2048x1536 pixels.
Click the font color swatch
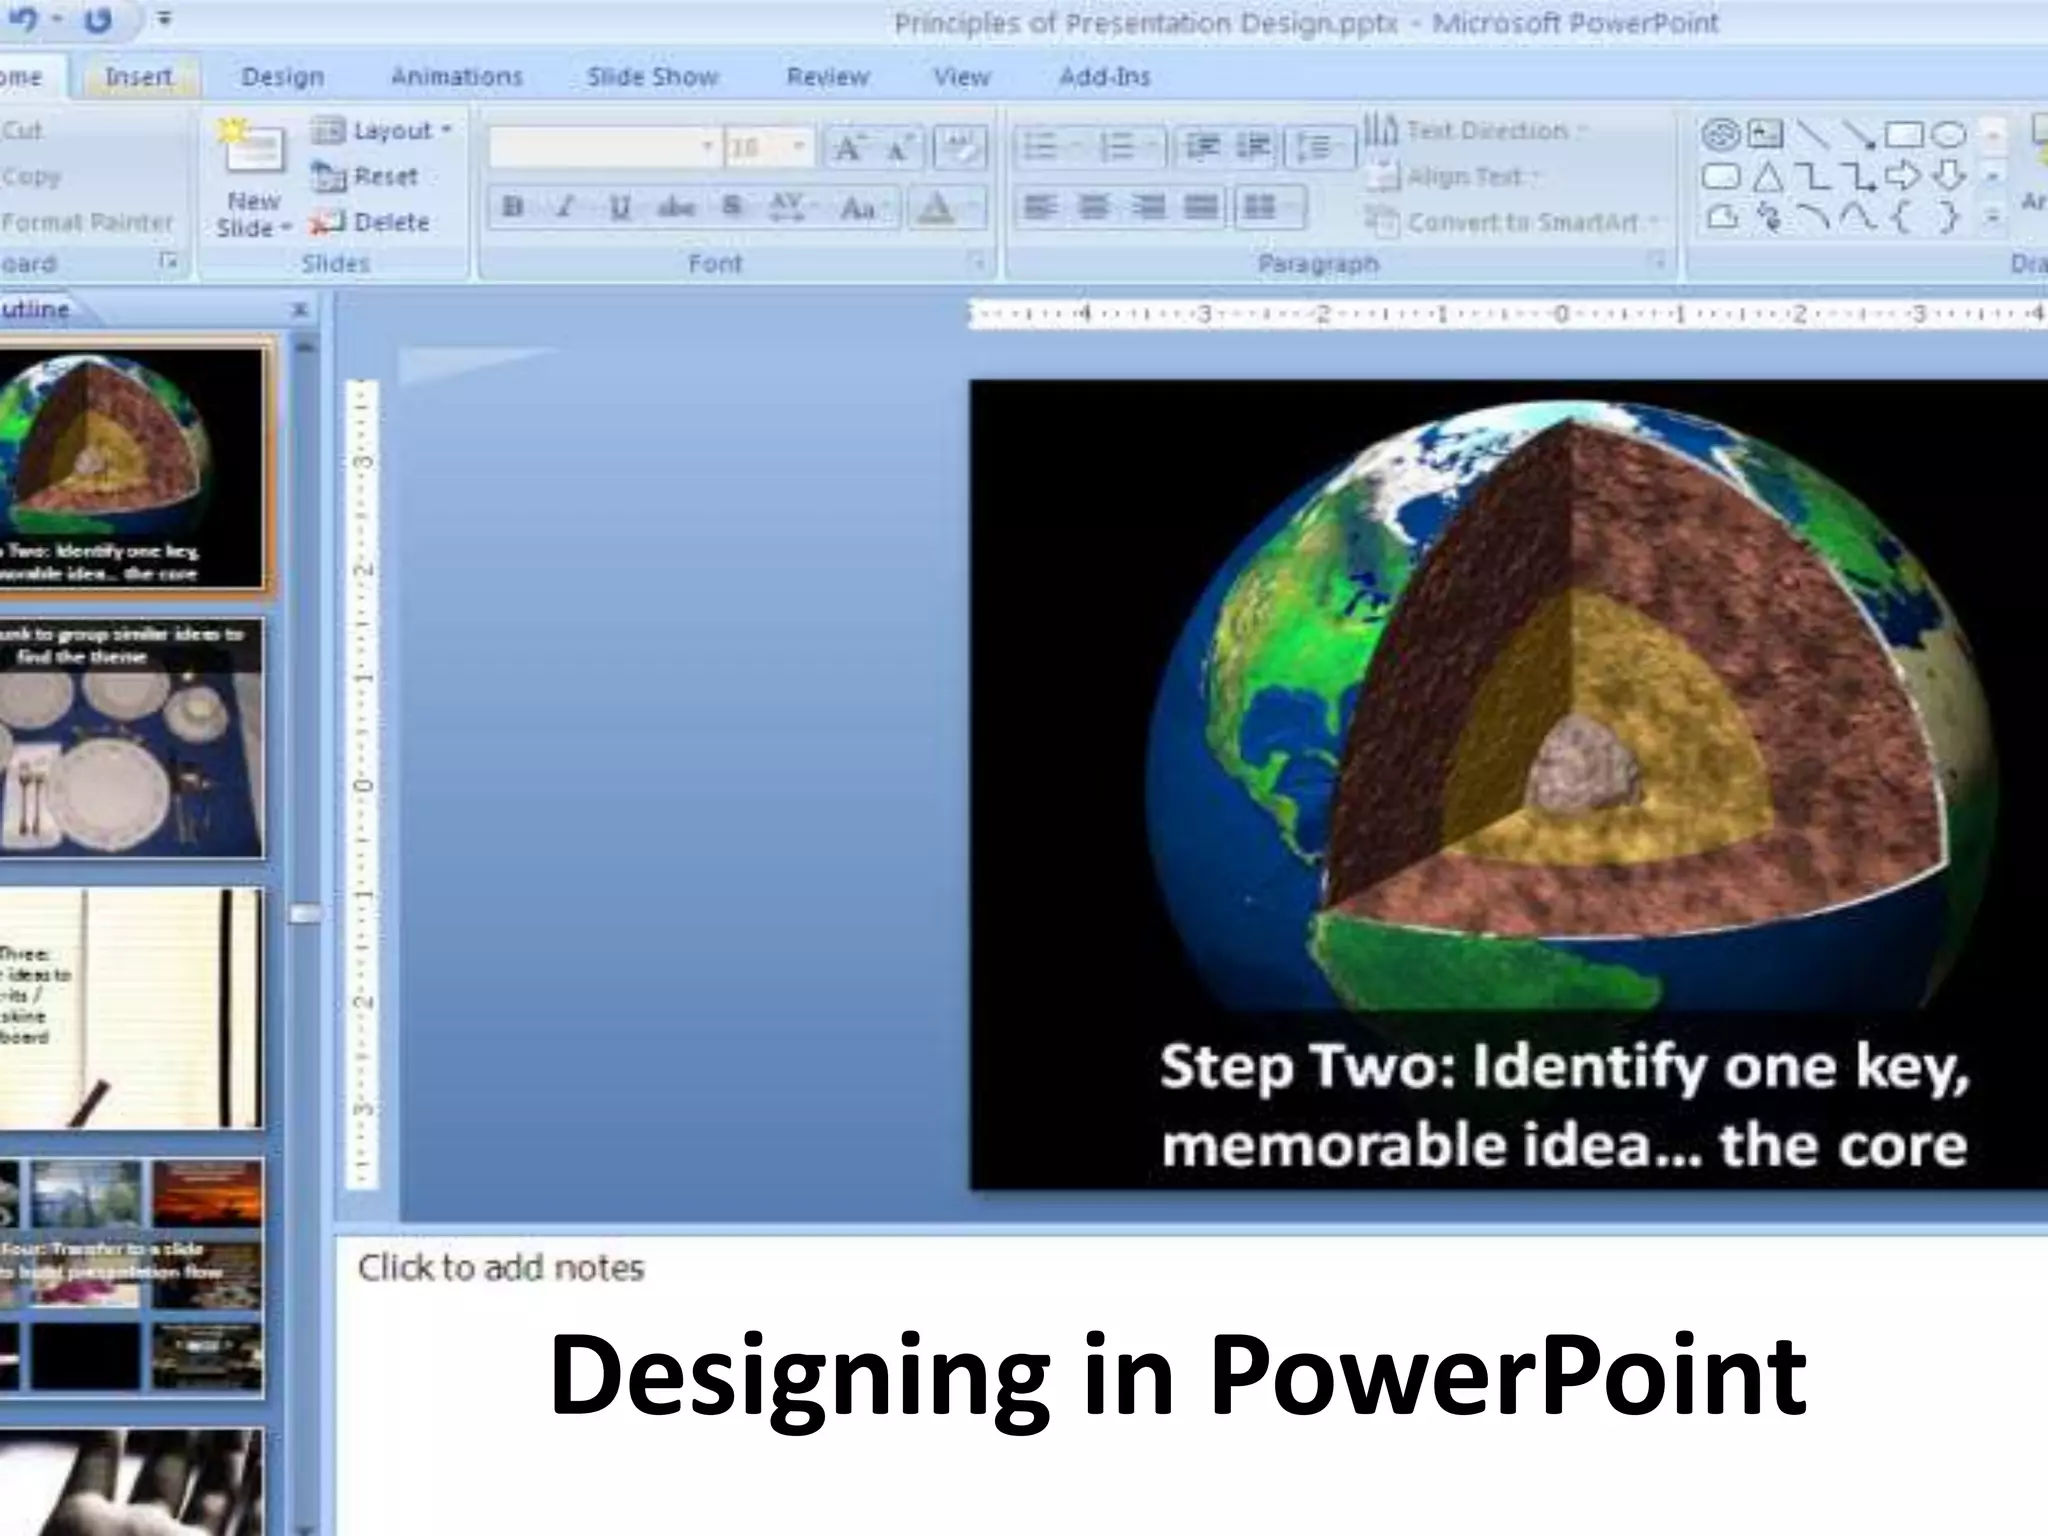(936, 208)
